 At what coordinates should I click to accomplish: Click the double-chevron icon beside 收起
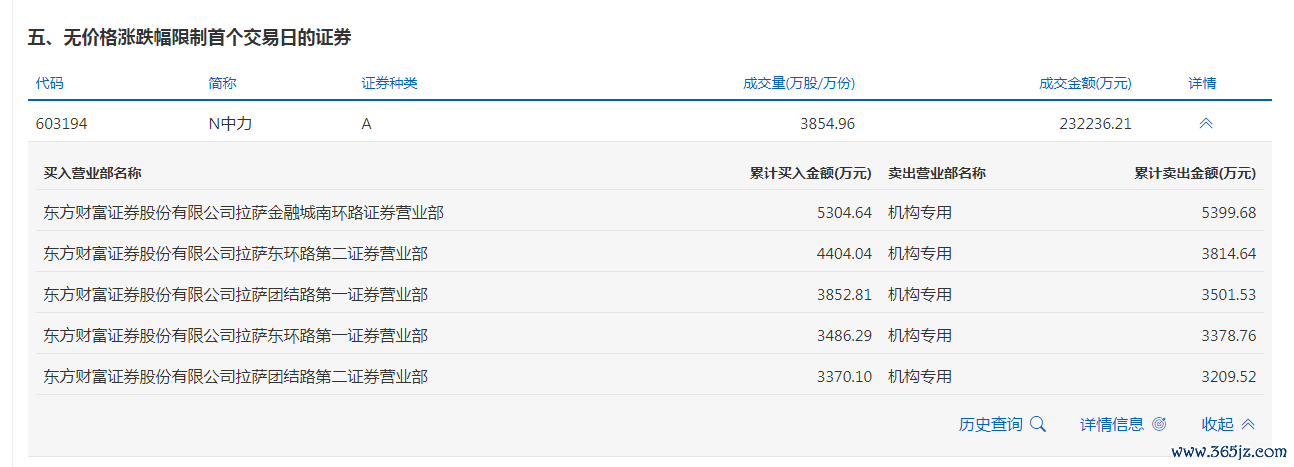tap(1248, 424)
